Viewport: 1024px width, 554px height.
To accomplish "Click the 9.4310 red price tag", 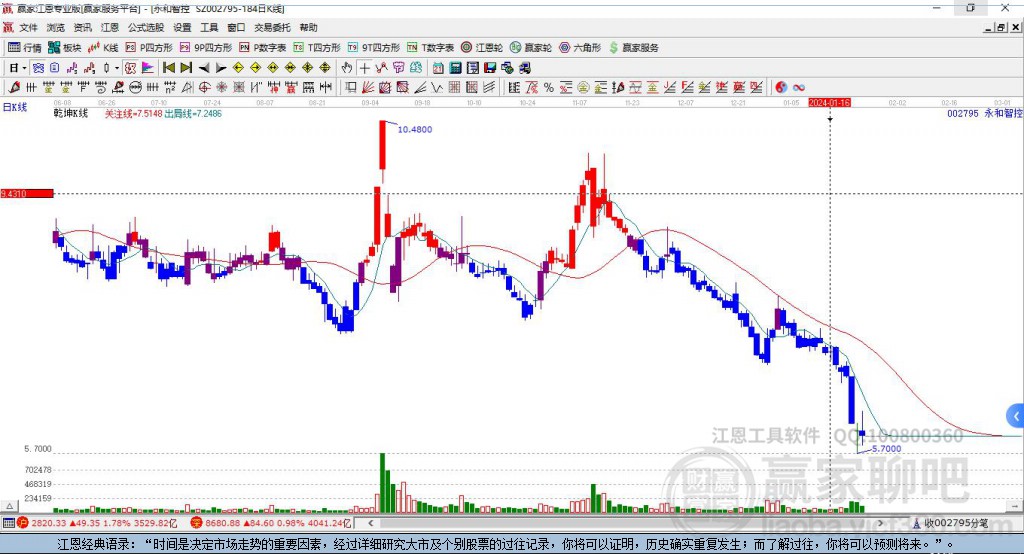I will [x=27, y=193].
